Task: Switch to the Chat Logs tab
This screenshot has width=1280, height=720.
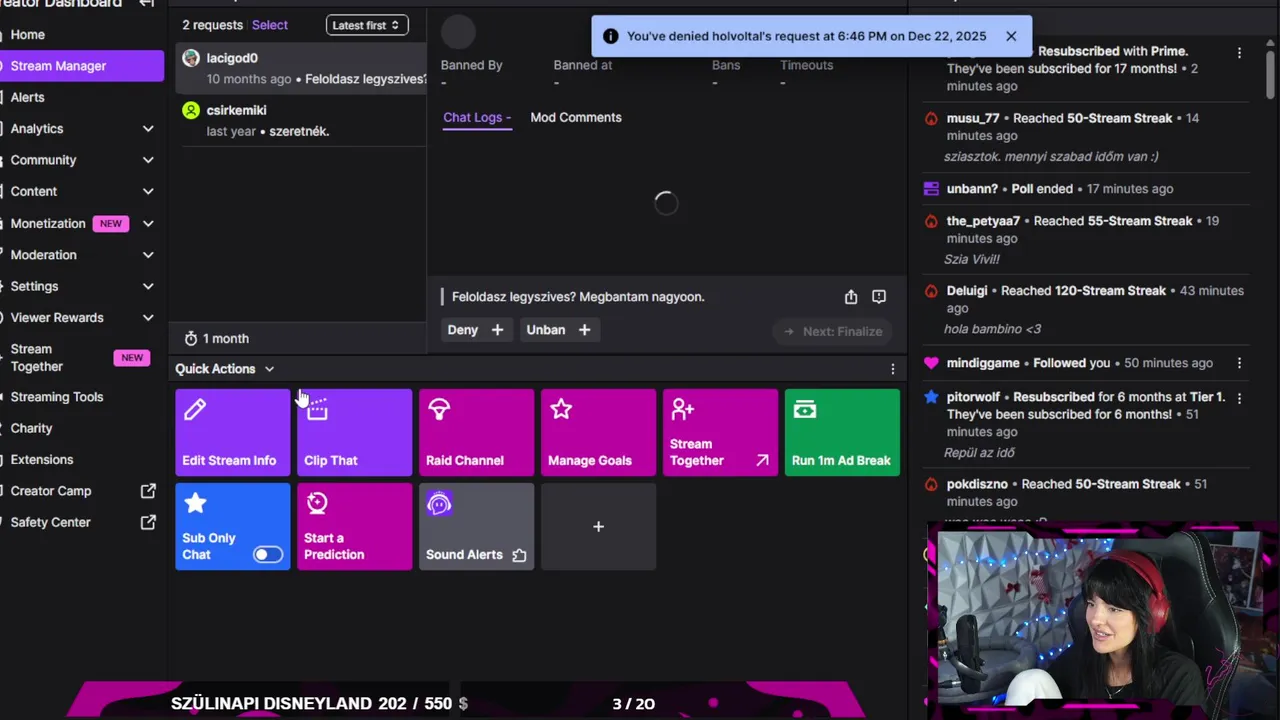Action: pyautogui.click(x=477, y=118)
